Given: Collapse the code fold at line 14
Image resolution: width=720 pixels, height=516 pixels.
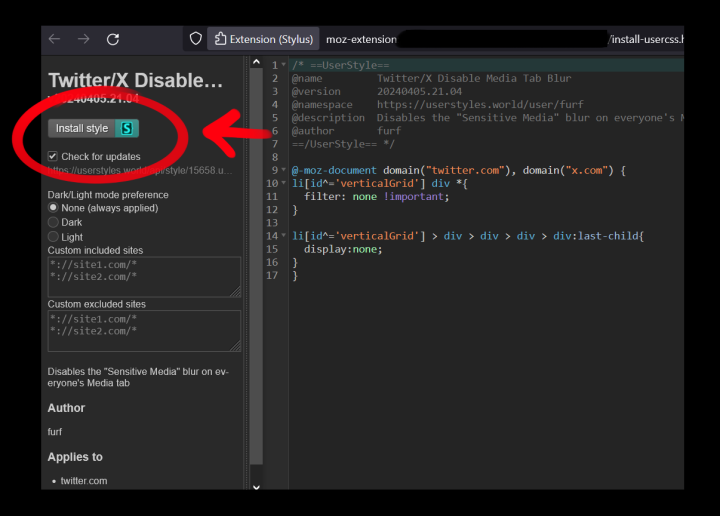Looking at the screenshot, I should 284,236.
